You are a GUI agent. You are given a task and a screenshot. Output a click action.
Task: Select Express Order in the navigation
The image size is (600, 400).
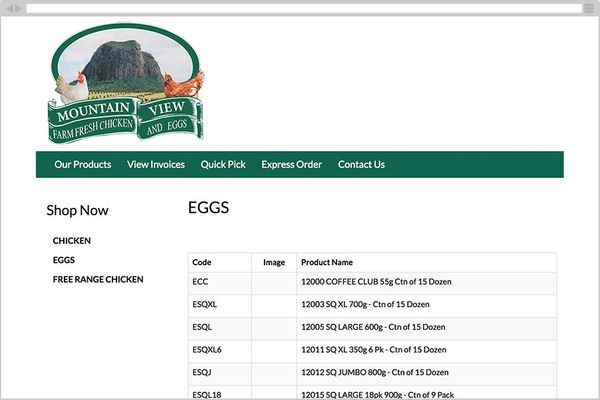(292, 165)
